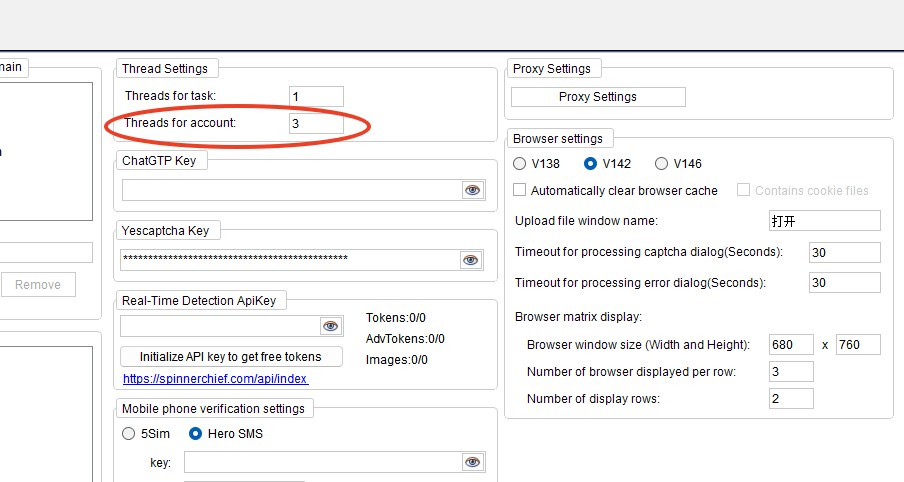
Task: Focus the Threads for task field
Action: 316,96
